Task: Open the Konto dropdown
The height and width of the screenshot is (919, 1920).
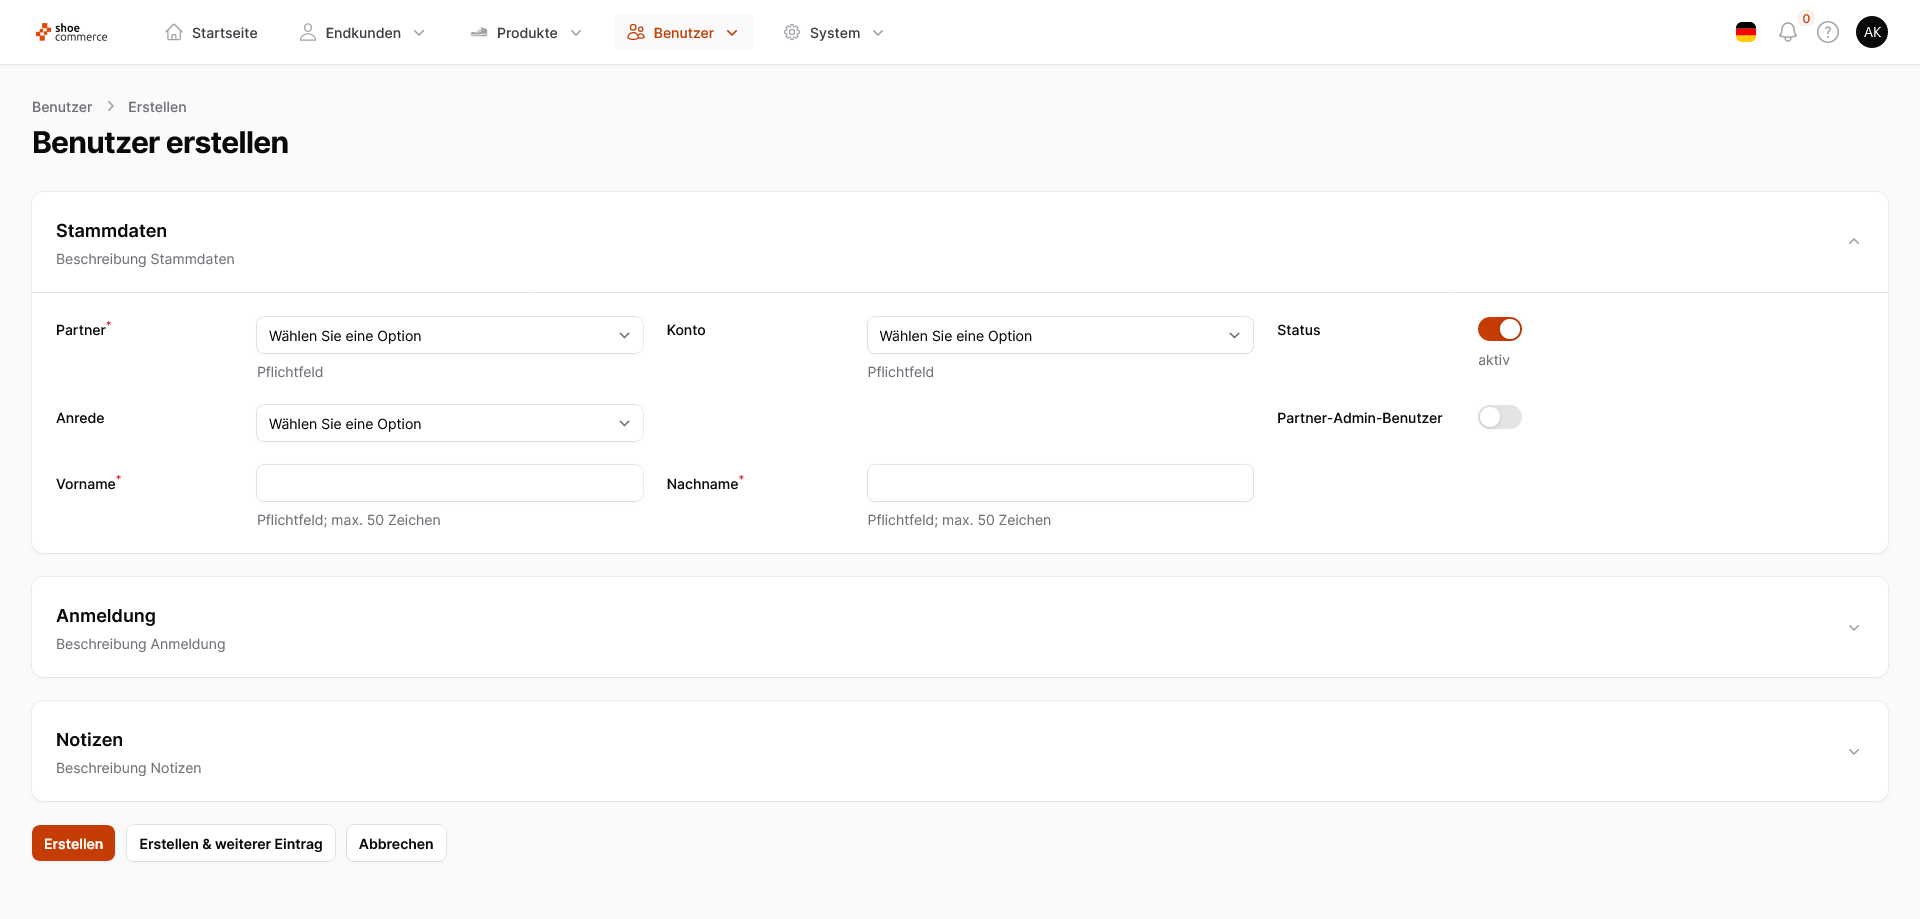Action: pyautogui.click(x=1059, y=336)
